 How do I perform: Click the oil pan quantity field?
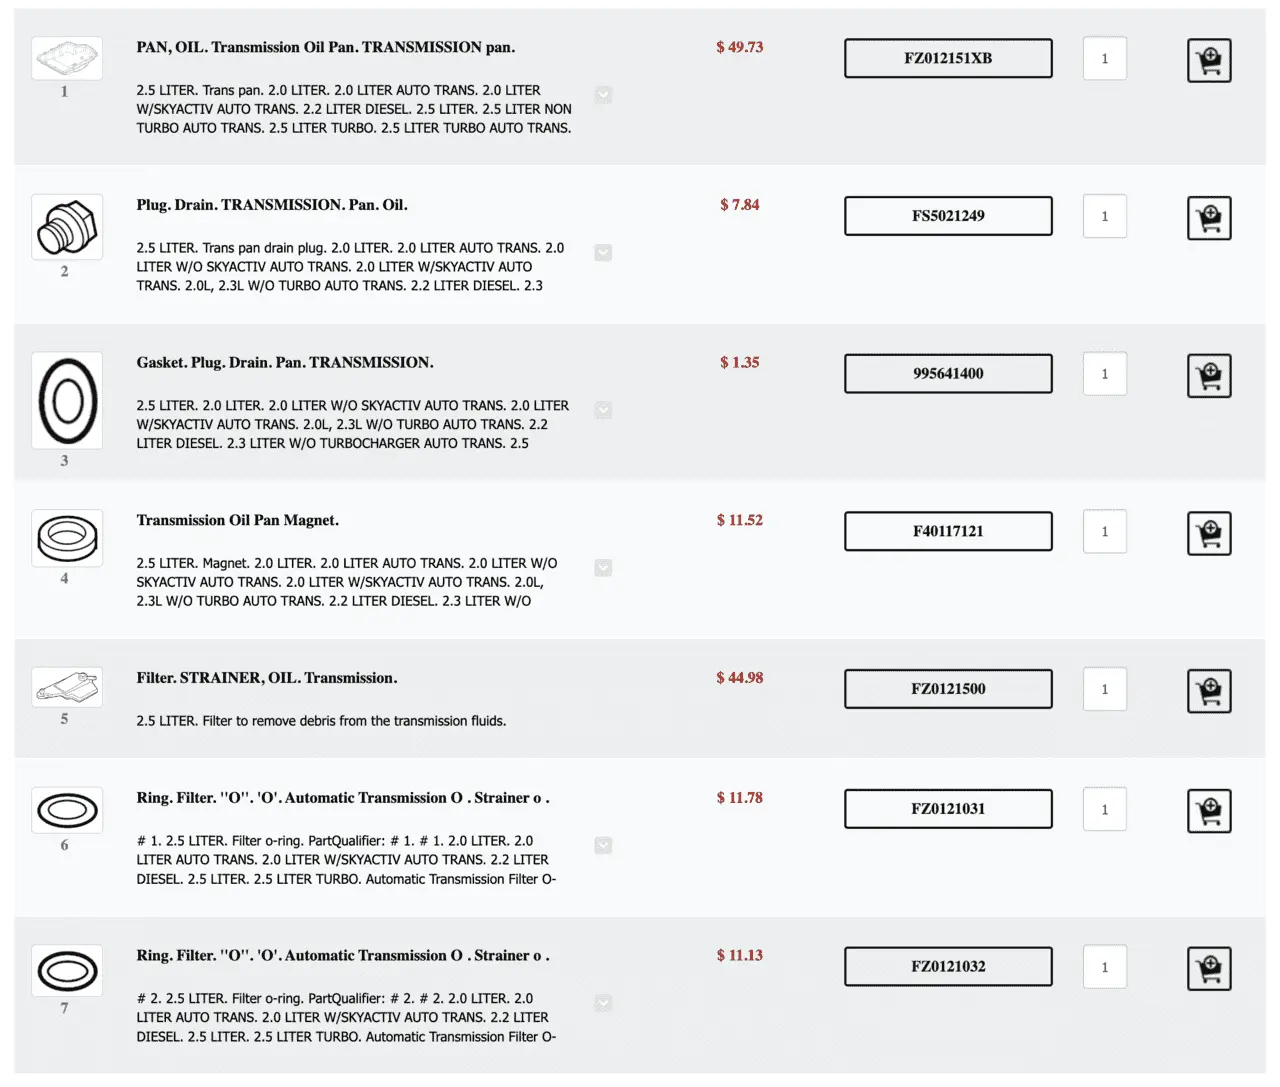click(x=1104, y=59)
